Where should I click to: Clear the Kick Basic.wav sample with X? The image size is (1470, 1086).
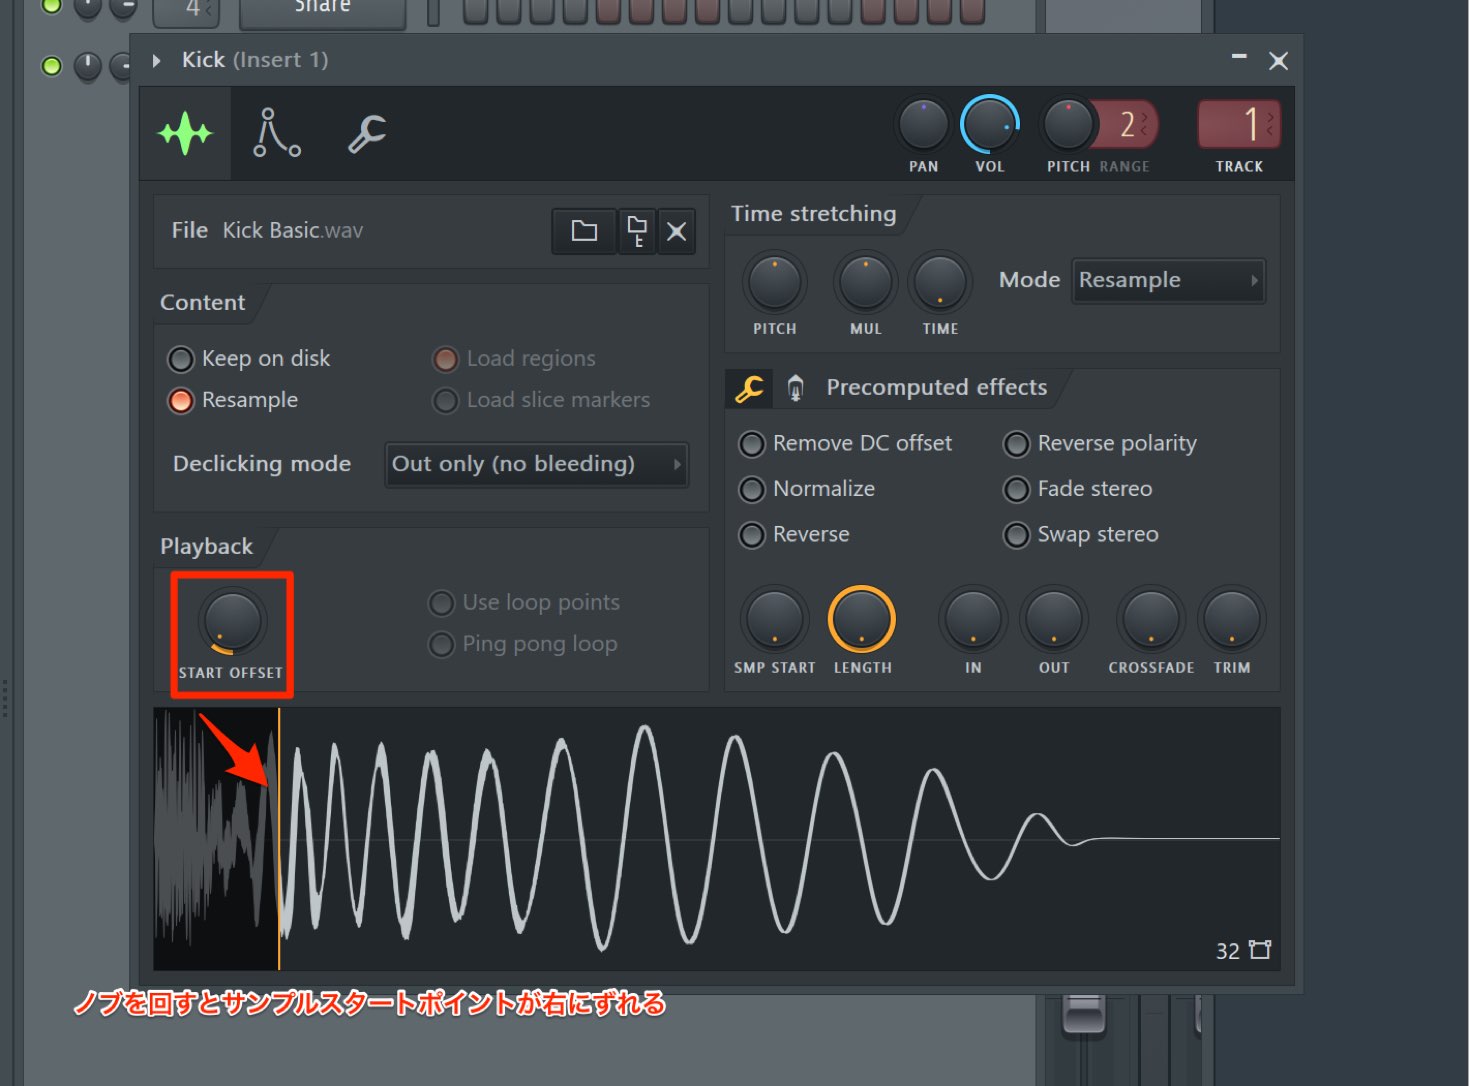tap(677, 231)
